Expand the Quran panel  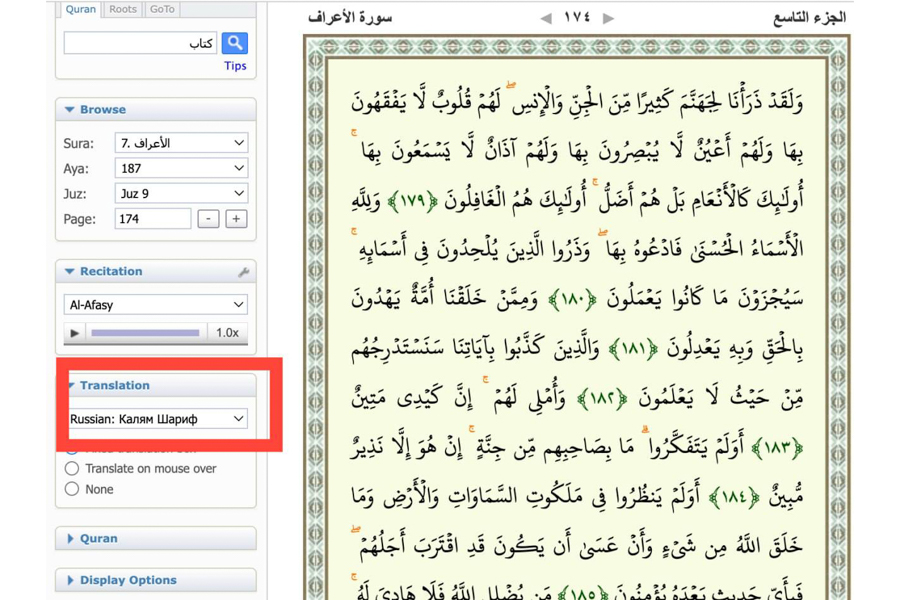click(156, 539)
